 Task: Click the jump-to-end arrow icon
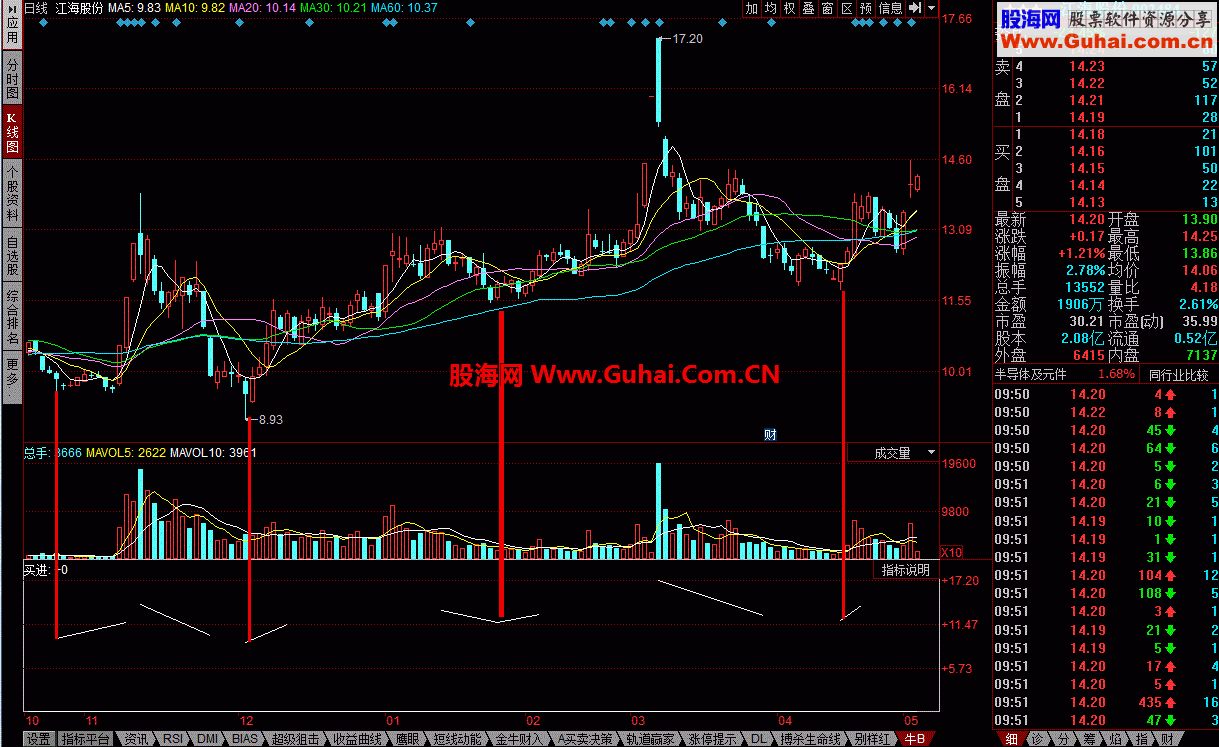914,8
